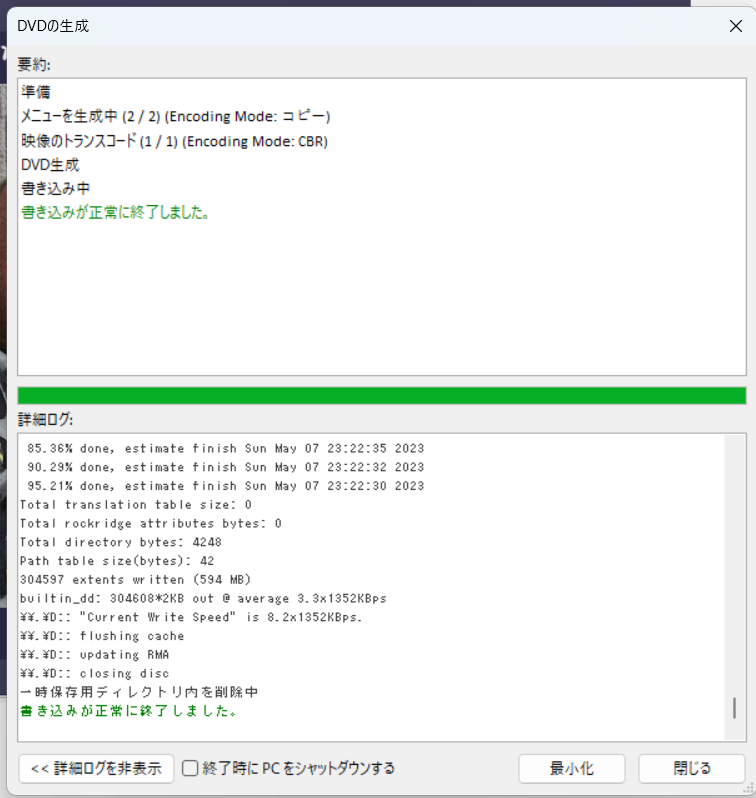Viewport: 756px width, 798px height.
Task: Select the メニューを生成中 (2 / 2) summary entry
Action: pyautogui.click(x=175, y=116)
